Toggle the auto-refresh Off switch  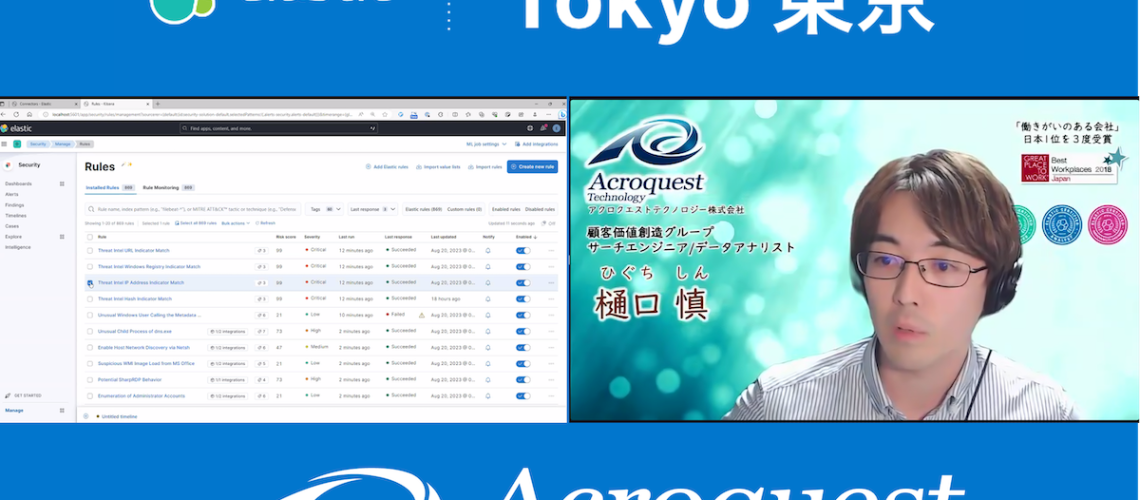[548, 223]
